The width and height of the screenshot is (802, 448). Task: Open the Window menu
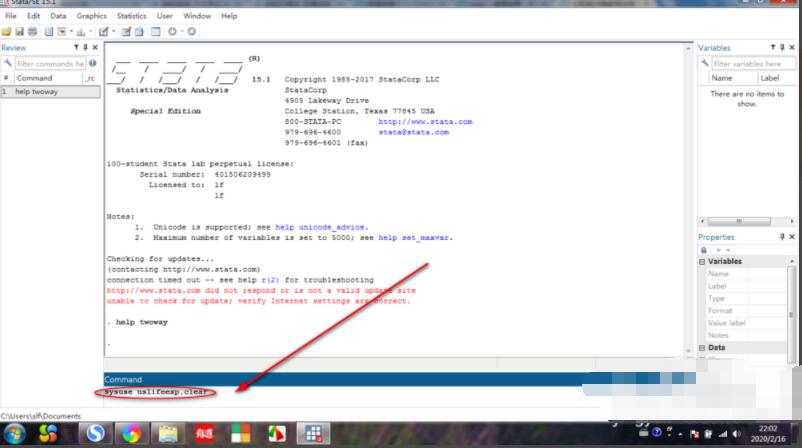pos(197,16)
